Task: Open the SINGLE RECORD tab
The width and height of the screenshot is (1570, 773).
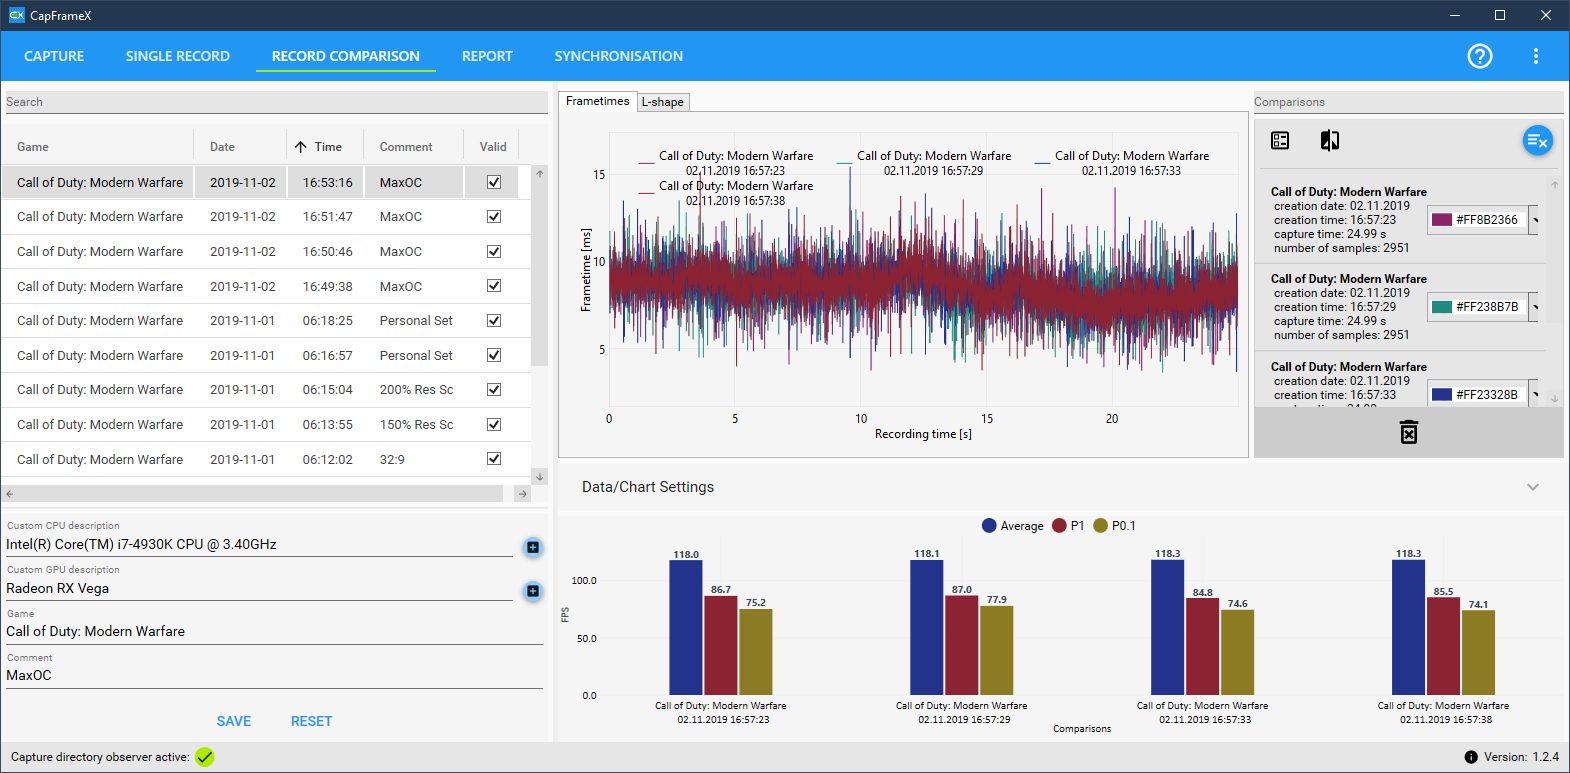Action: click(178, 56)
